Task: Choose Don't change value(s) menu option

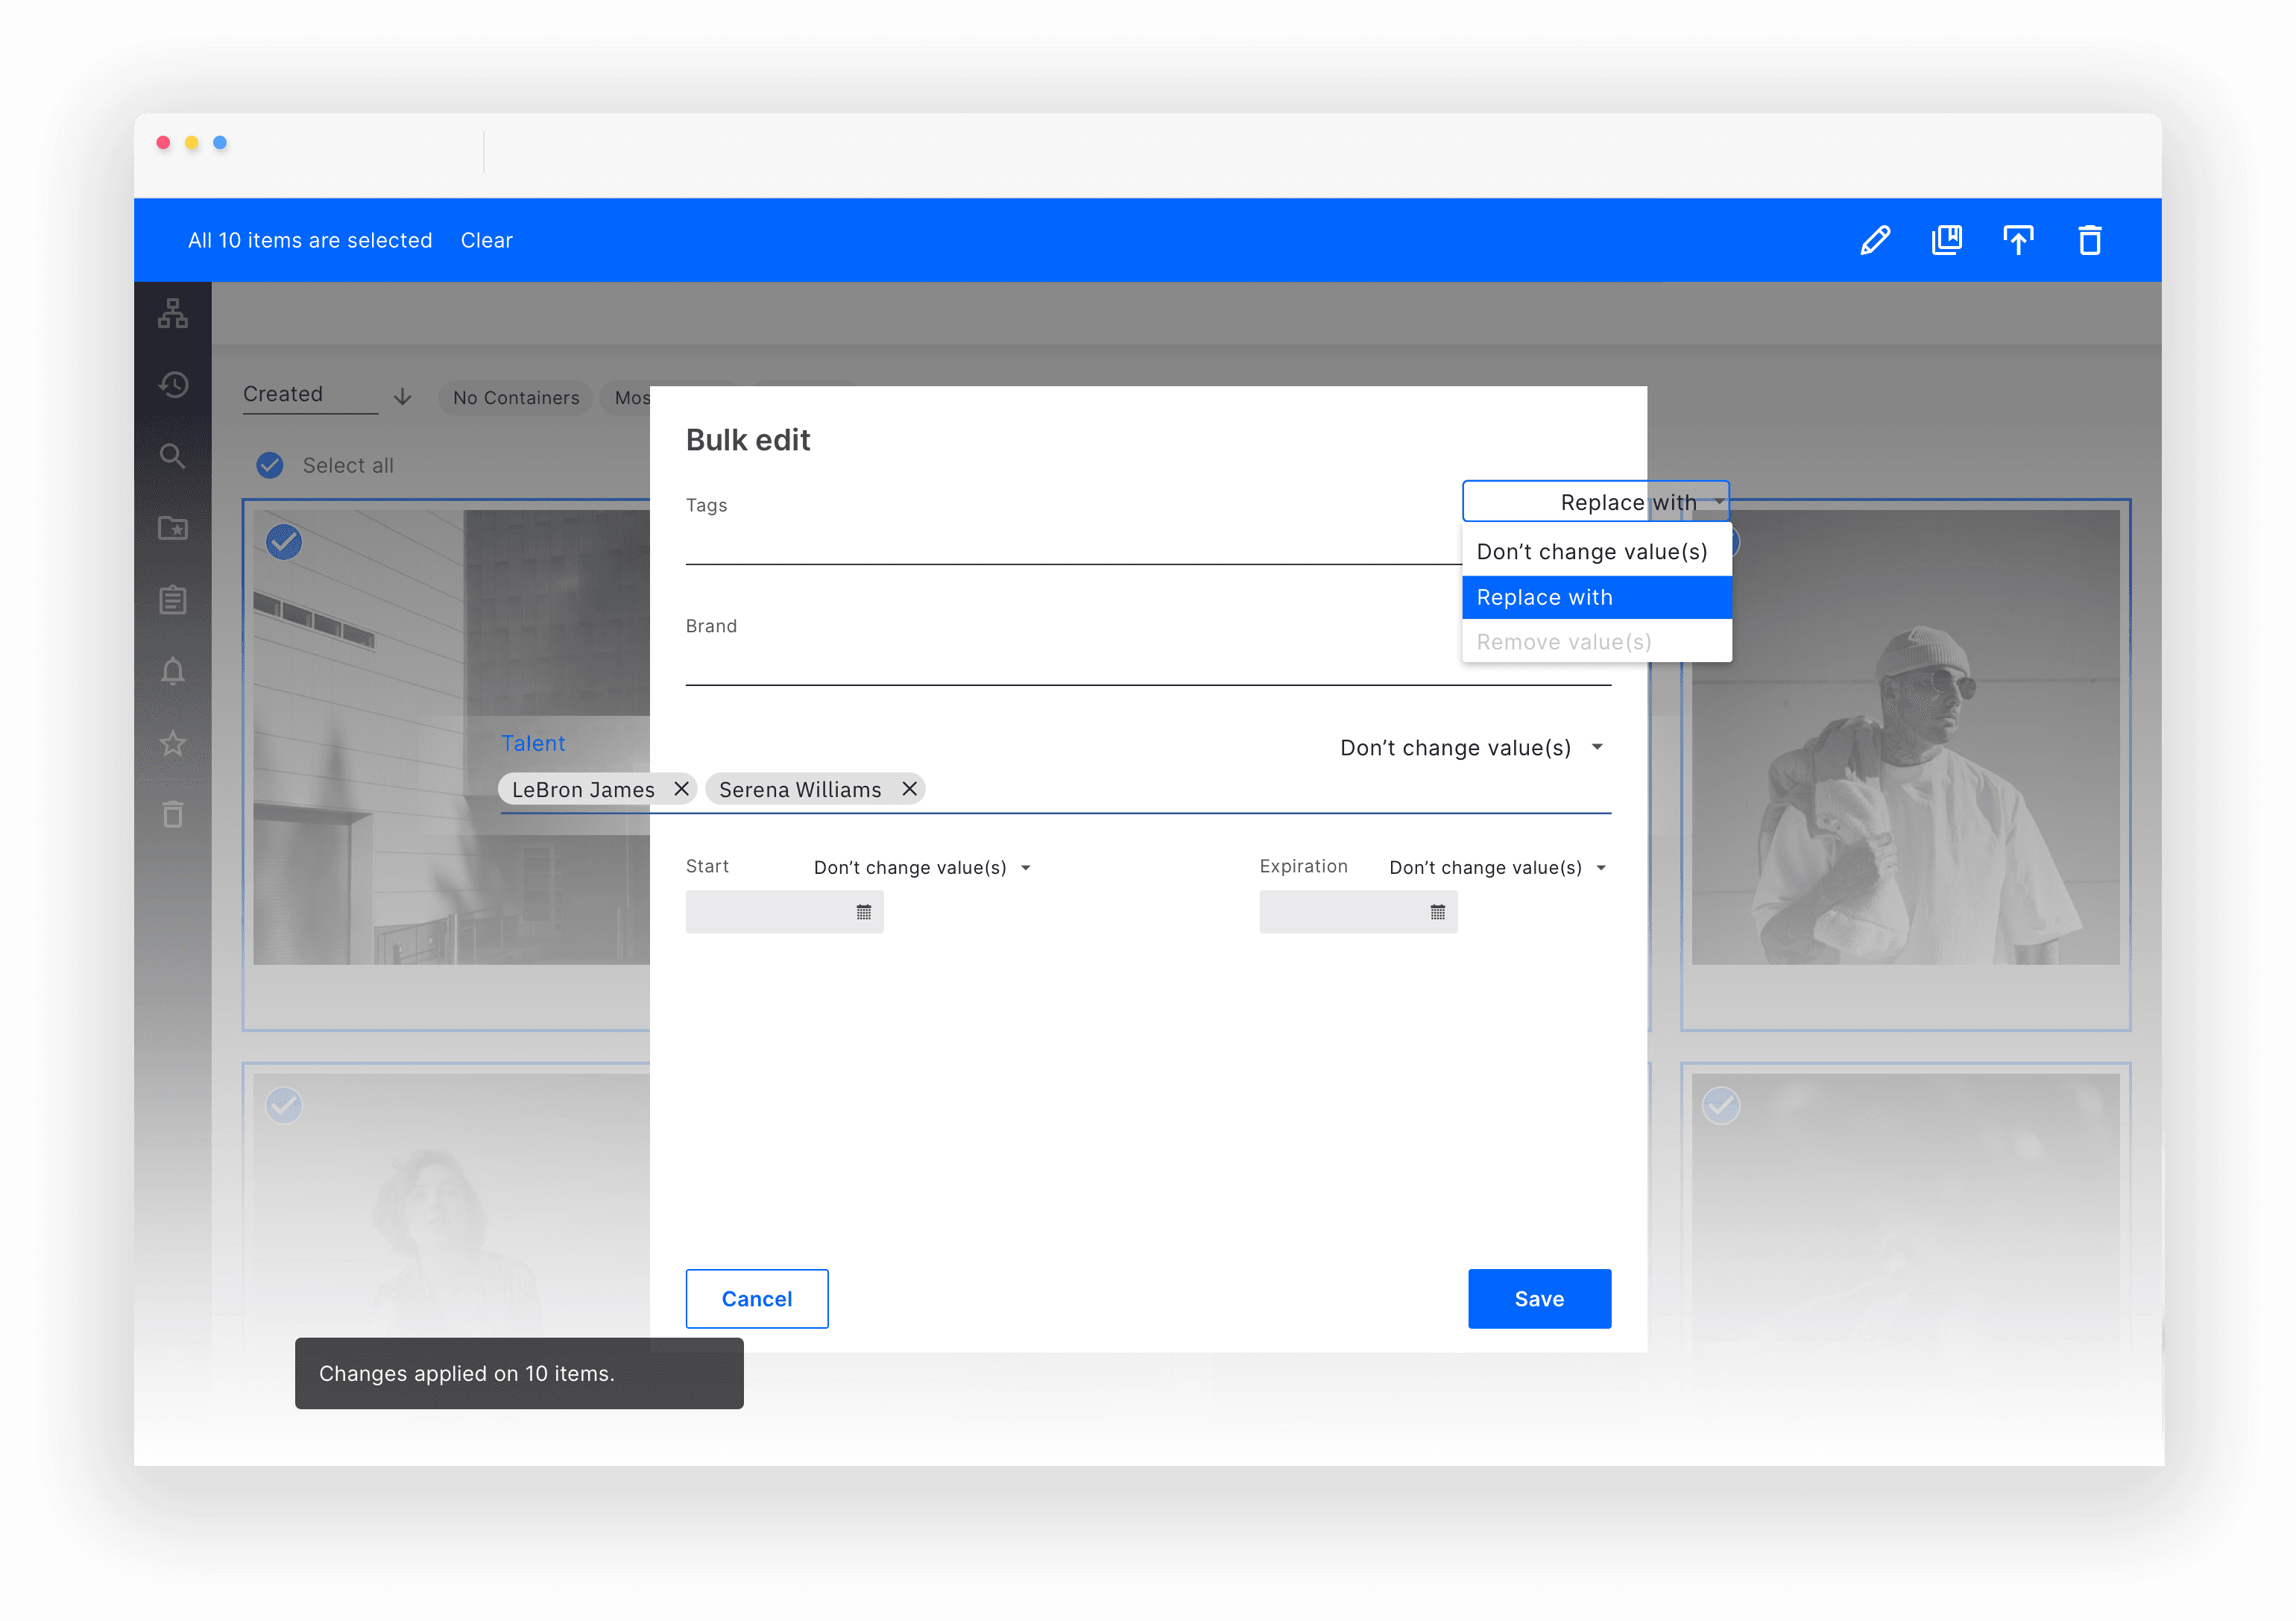Action: click(1592, 552)
